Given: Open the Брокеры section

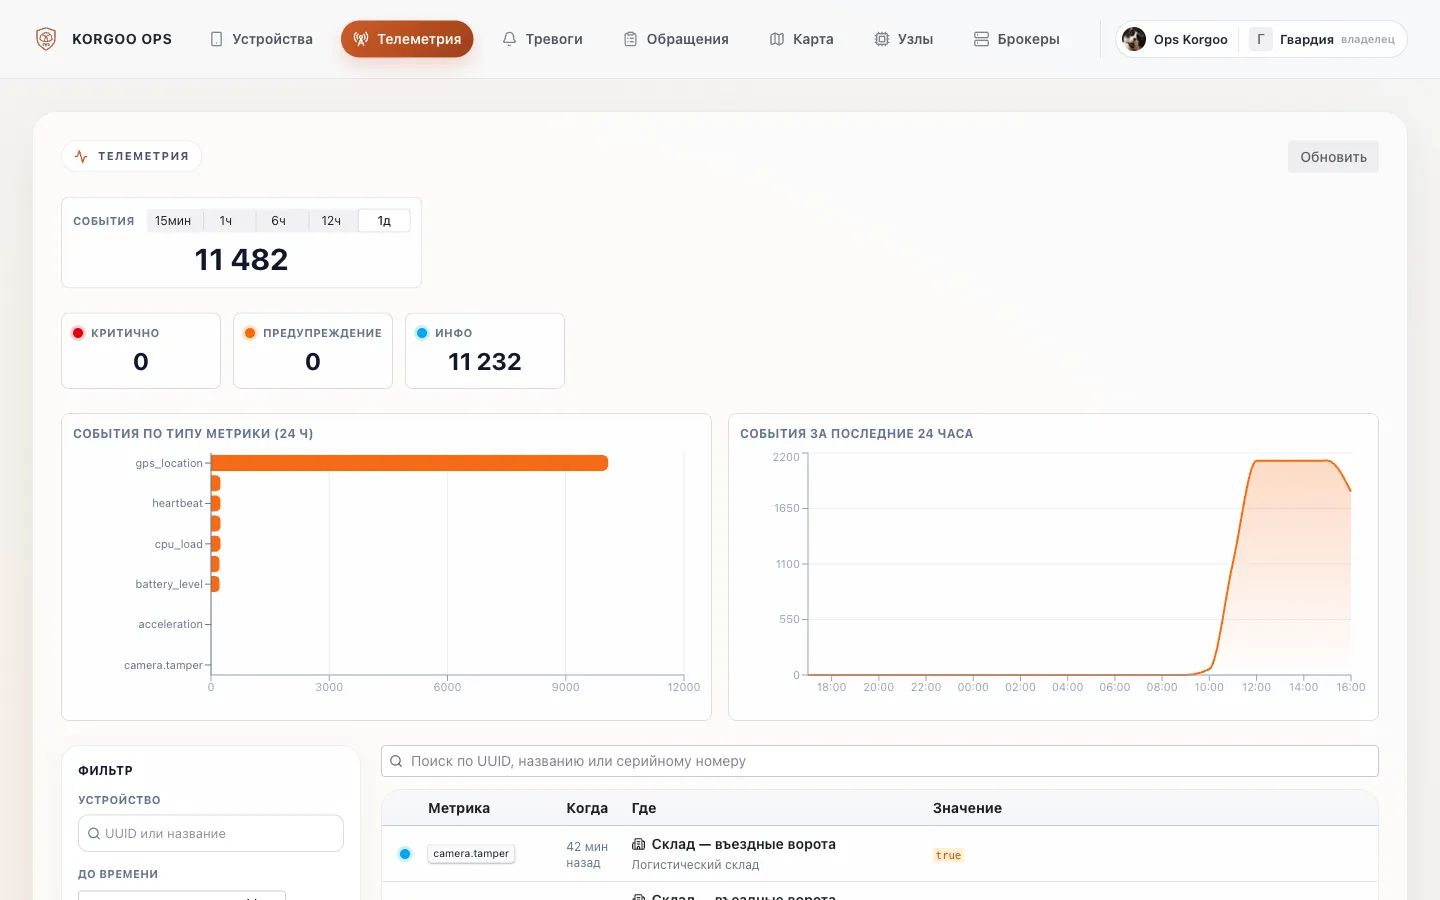Looking at the screenshot, I should point(1016,39).
